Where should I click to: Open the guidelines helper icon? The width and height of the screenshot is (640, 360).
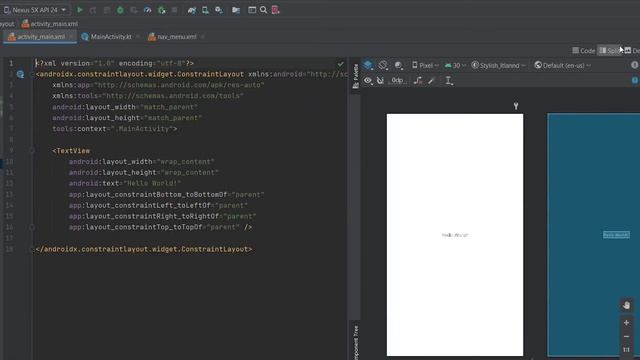click(x=449, y=80)
